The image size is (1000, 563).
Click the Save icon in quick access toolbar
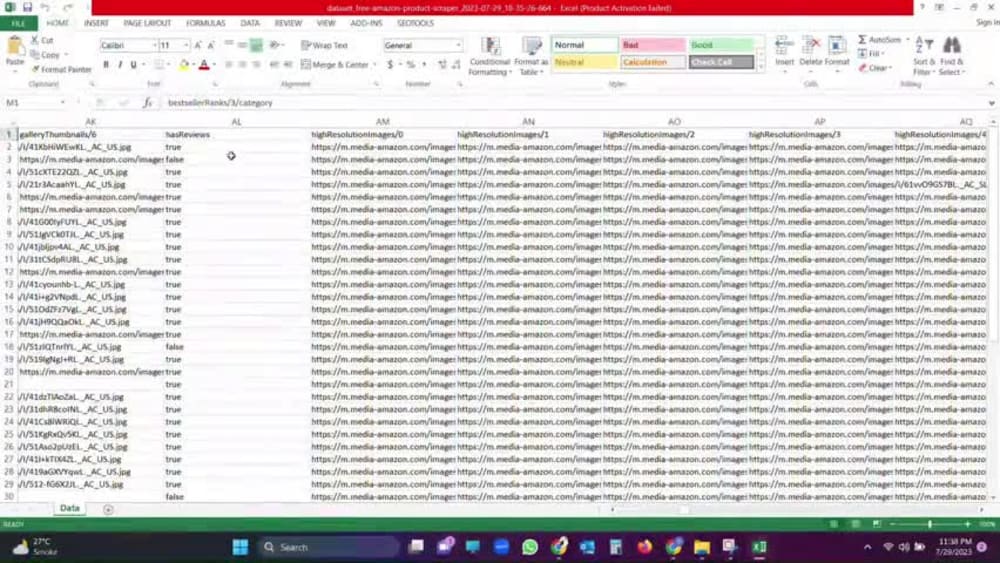[27, 8]
